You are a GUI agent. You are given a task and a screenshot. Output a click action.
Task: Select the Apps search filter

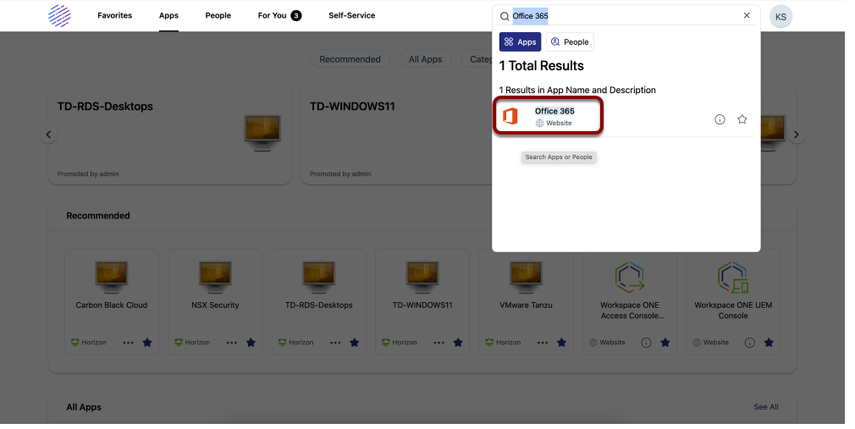point(525,43)
